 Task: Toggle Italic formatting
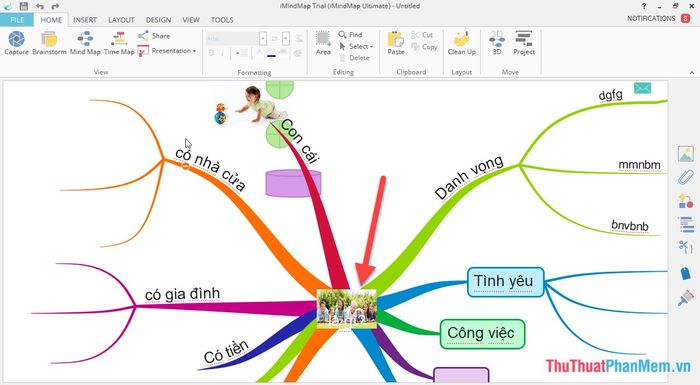point(222,53)
